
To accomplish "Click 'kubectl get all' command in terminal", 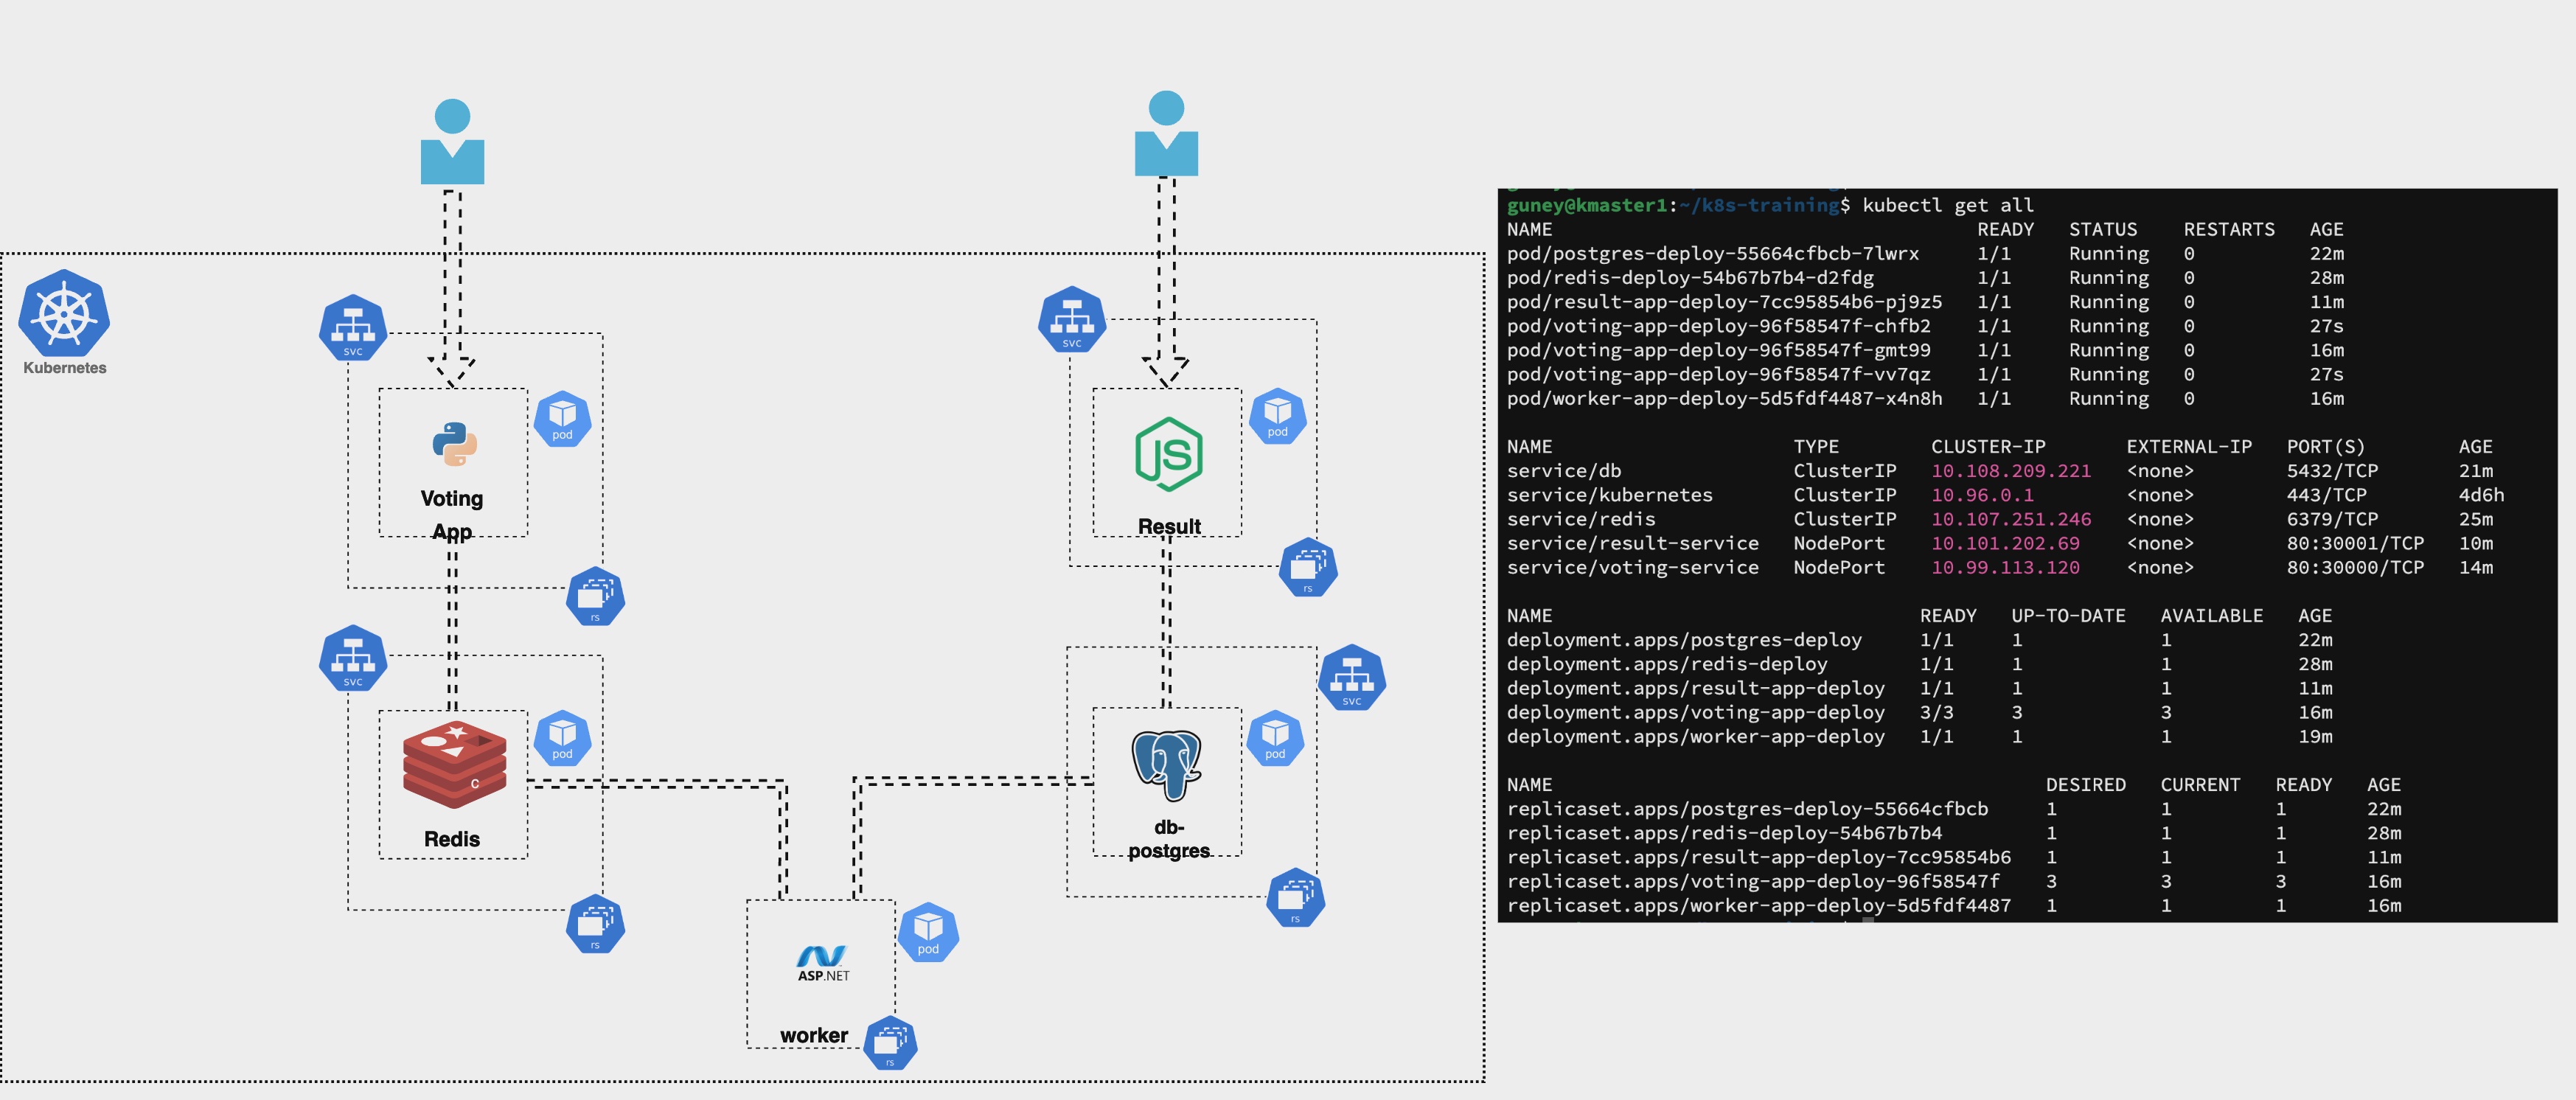I will point(1948,205).
